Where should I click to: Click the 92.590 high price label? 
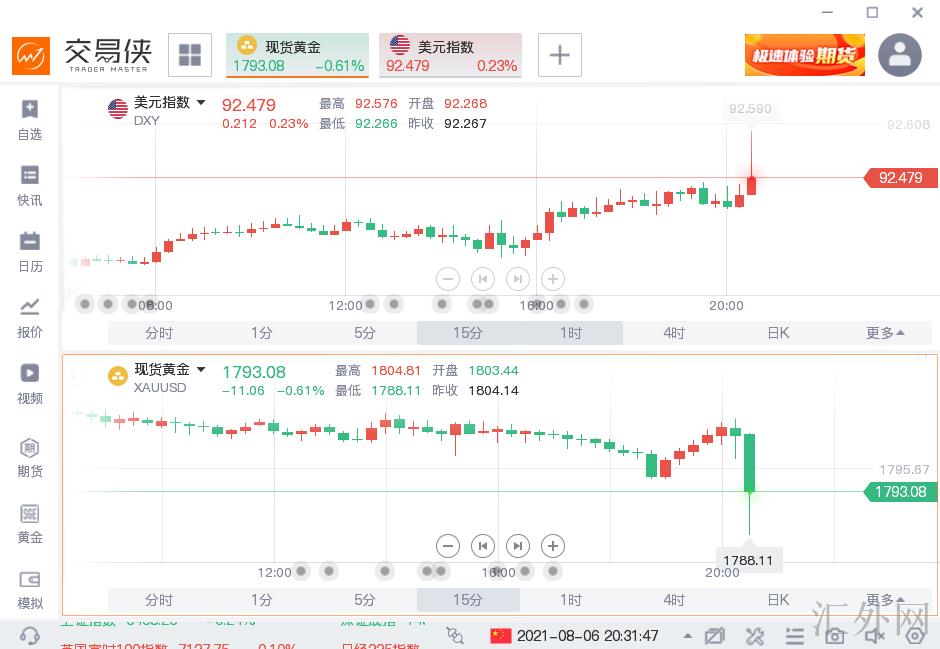(x=750, y=108)
